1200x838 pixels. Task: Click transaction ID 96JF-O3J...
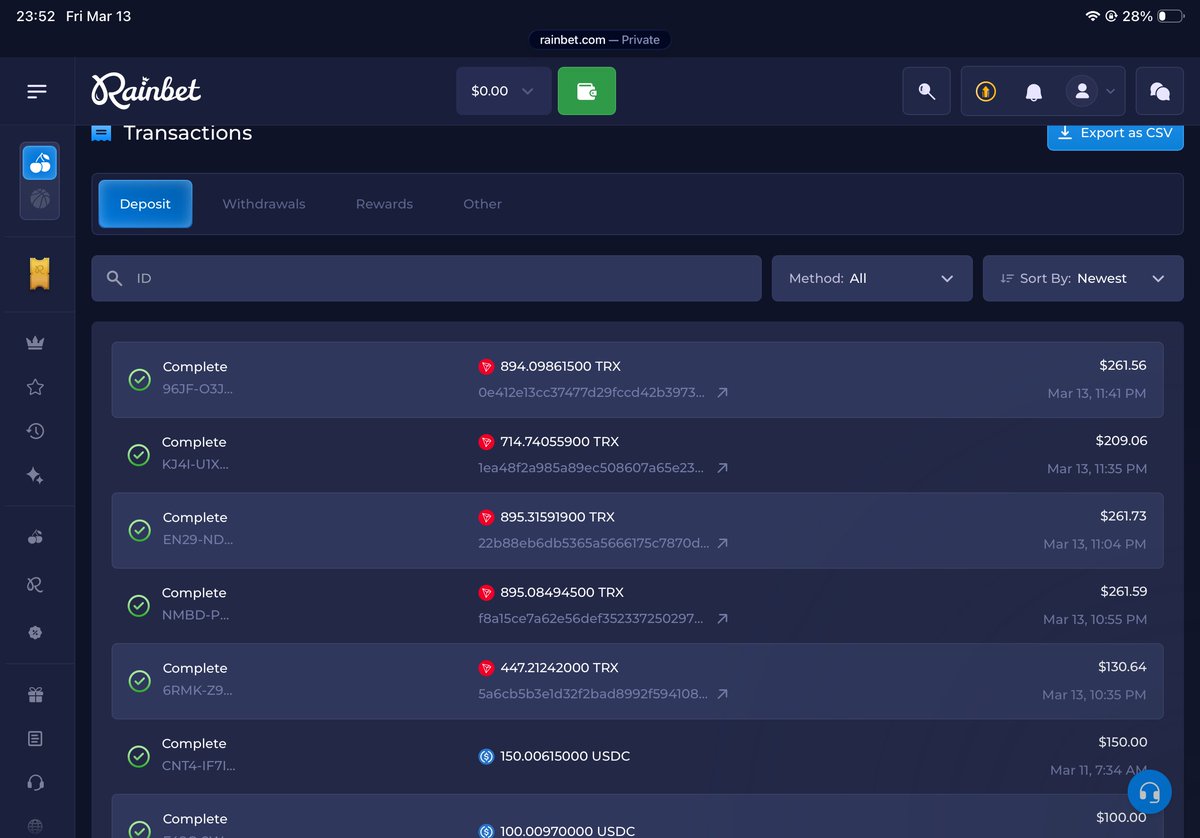pos(198,388)
